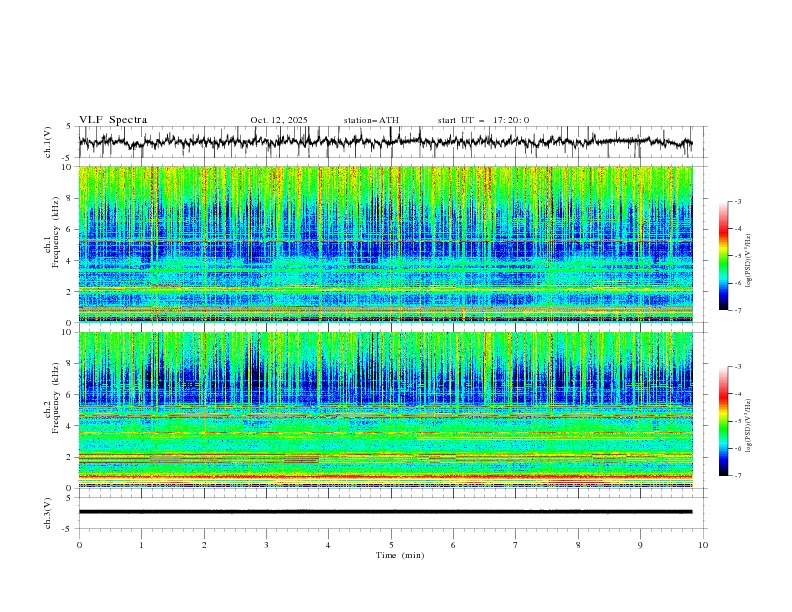Click time axis tick label "7"
The image size is (792, 612).
pos(516,545)
